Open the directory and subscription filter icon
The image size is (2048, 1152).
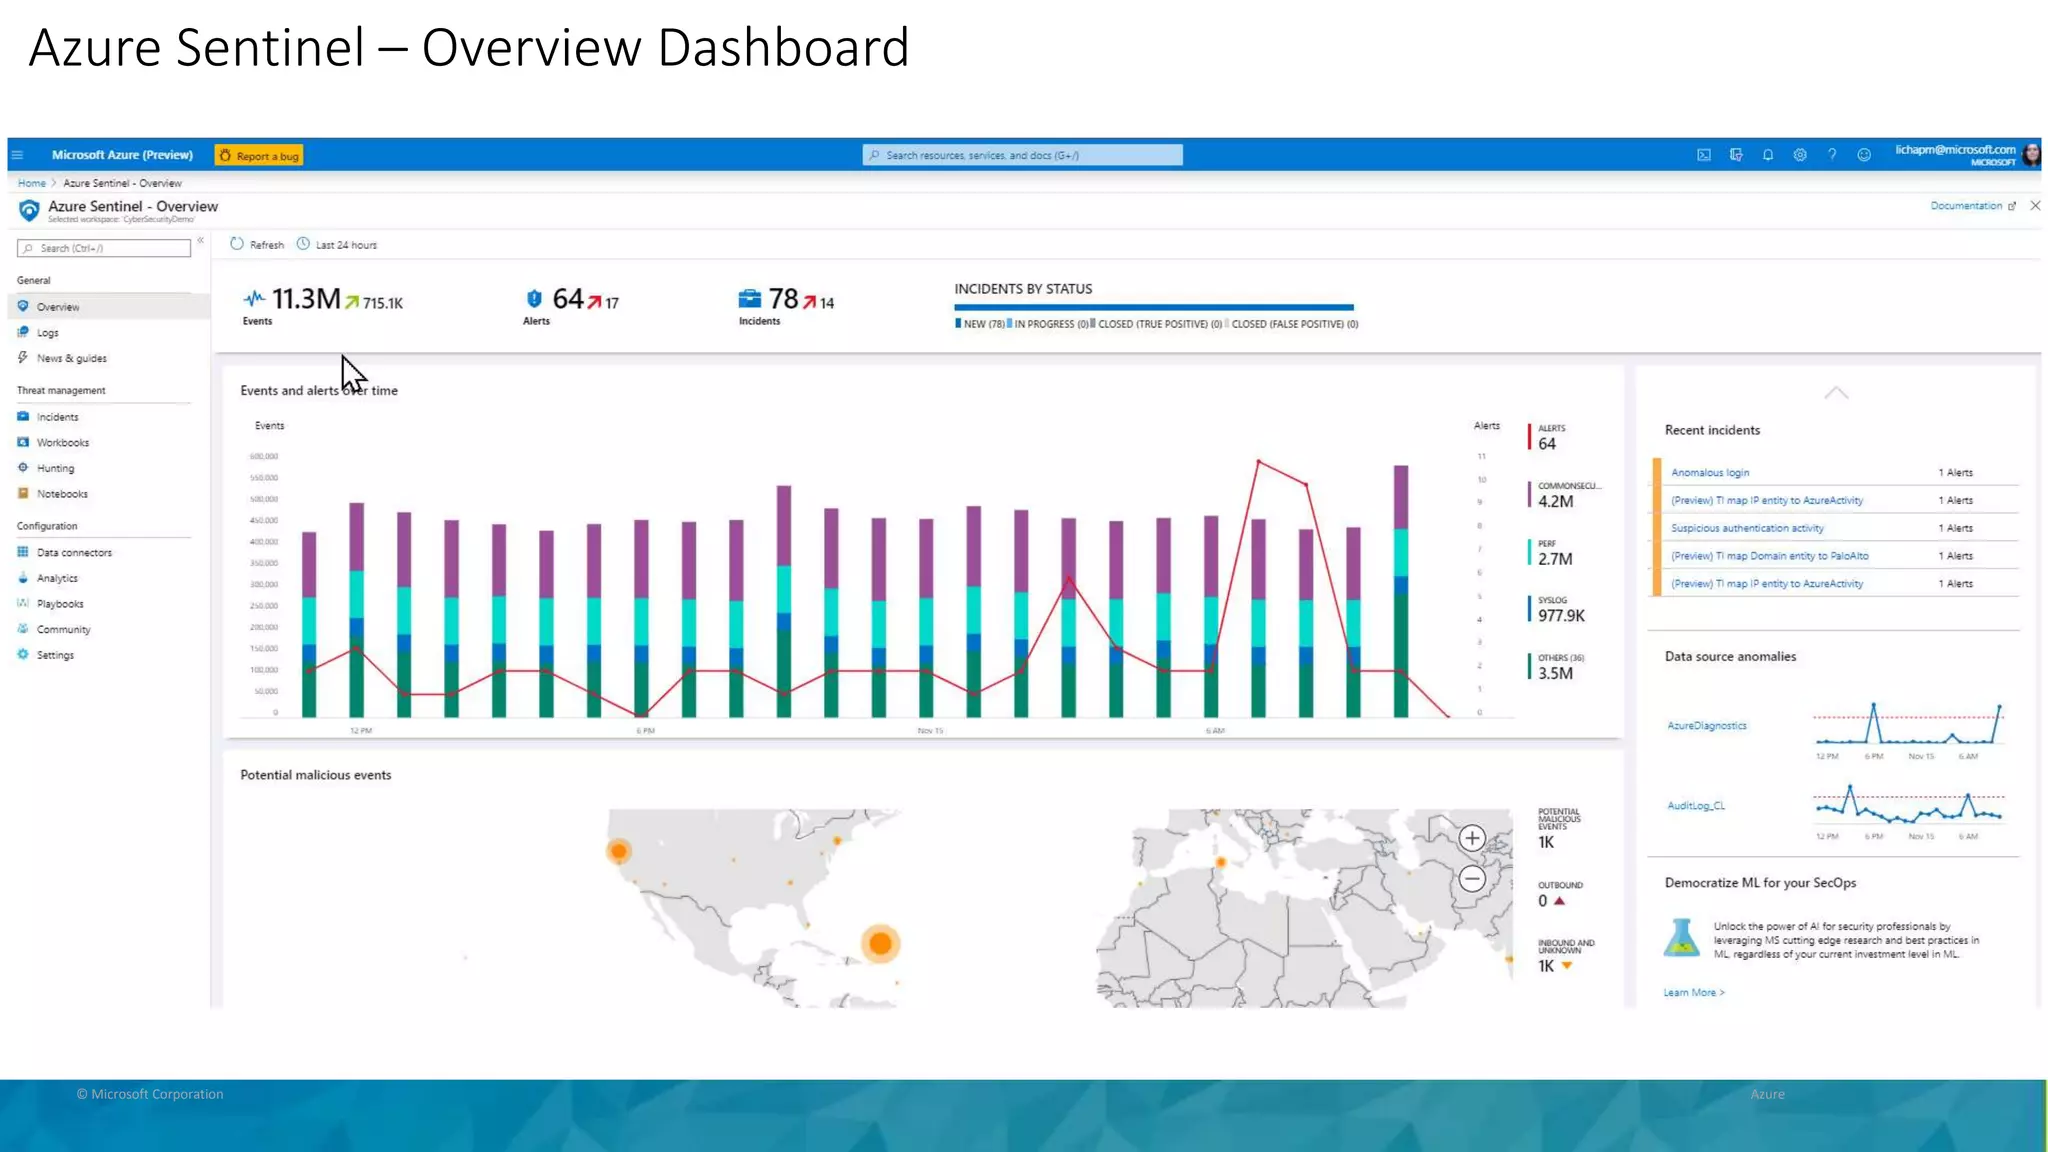tap(1736, 155)
